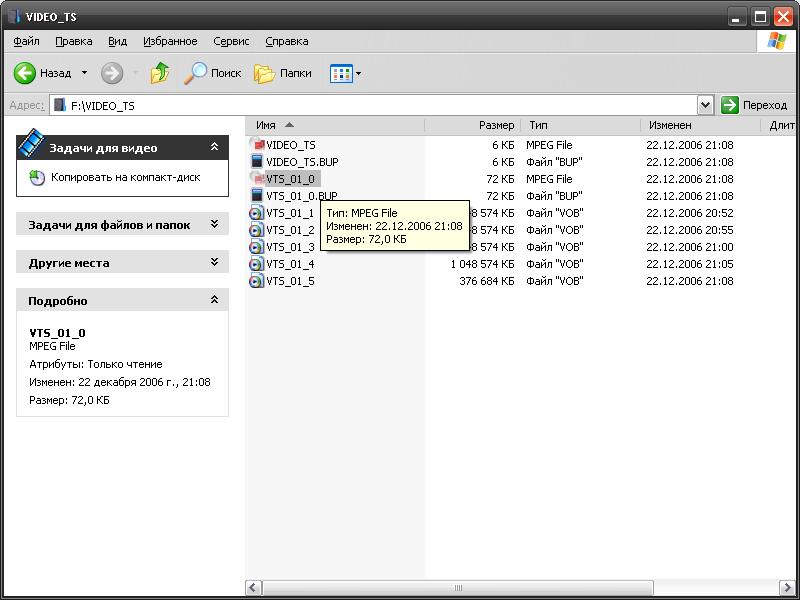Screen dimensions: 800x600
Task: Click Копировать на компакт-диск link
Action: (125, 177)
